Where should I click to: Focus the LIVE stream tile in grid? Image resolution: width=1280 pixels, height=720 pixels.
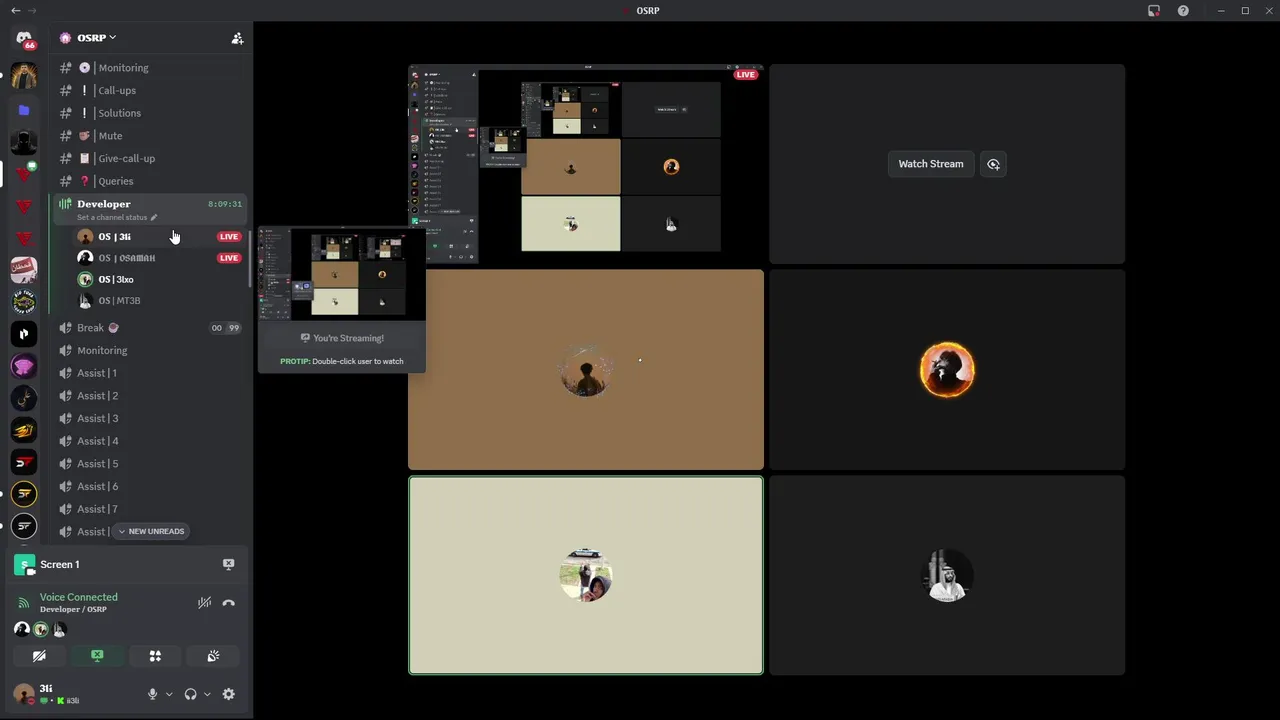(586, 164)
